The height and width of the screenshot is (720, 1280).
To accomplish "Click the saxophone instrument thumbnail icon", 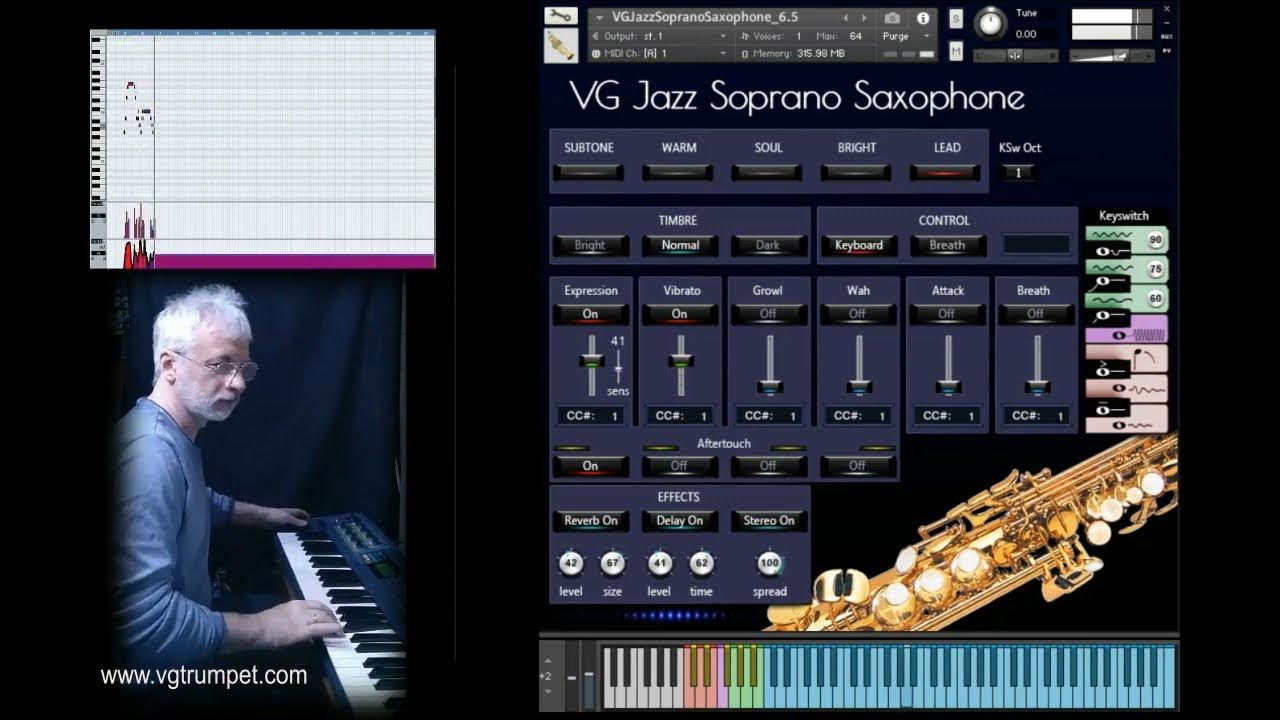I will [560, 46].
